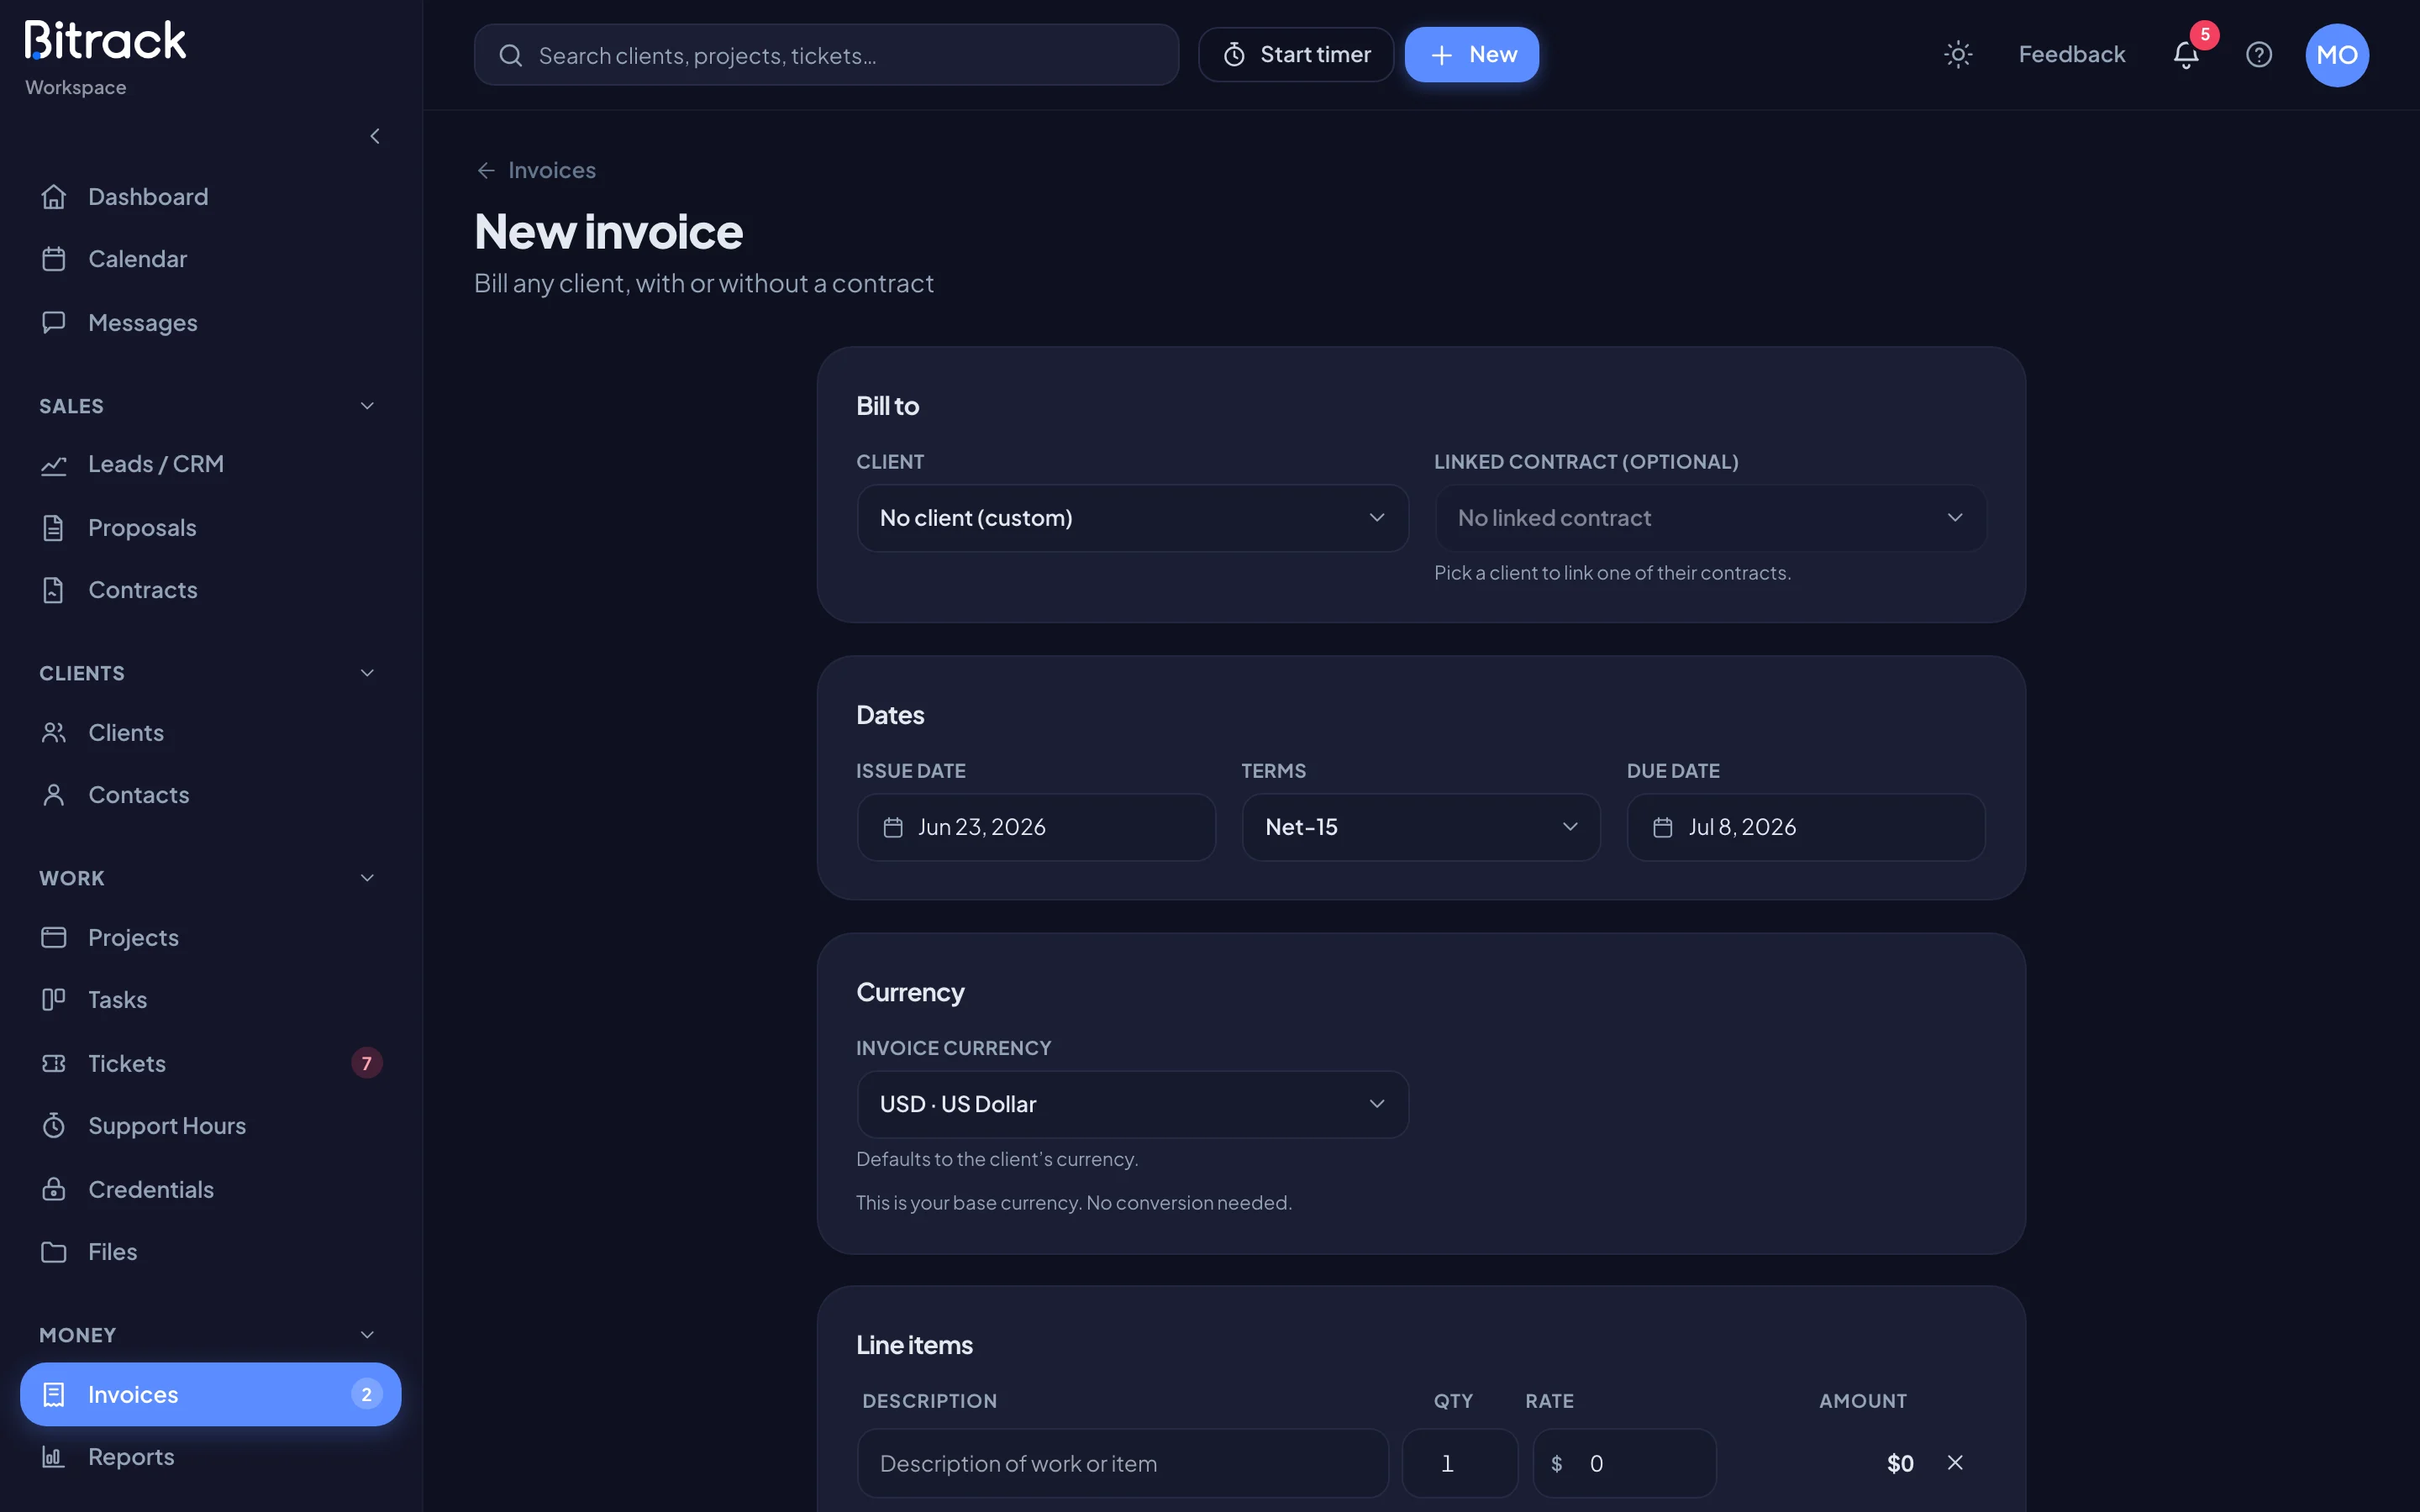Viewport: 2420px width, 1512px height.
Task: Open the Terms Net-15 dropdown
Action: click(x=1421, y=827)
